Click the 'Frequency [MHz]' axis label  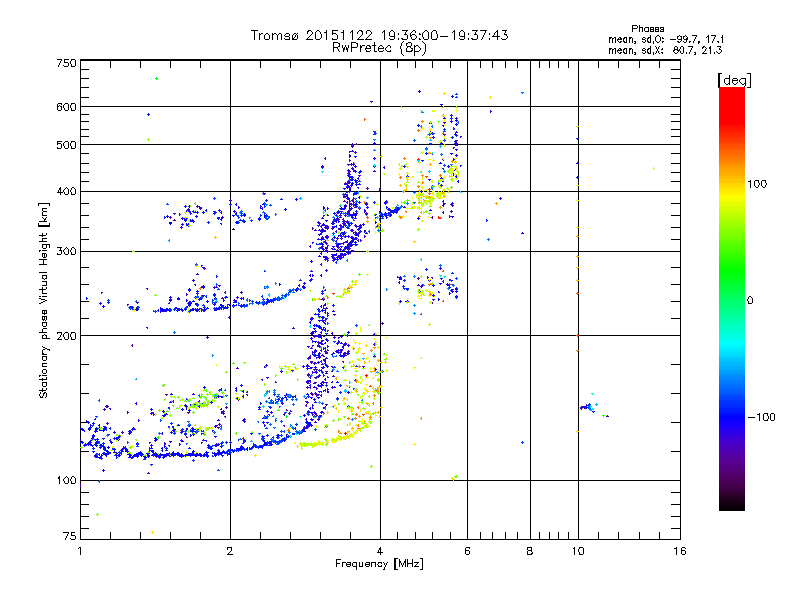tap(379, 564)
